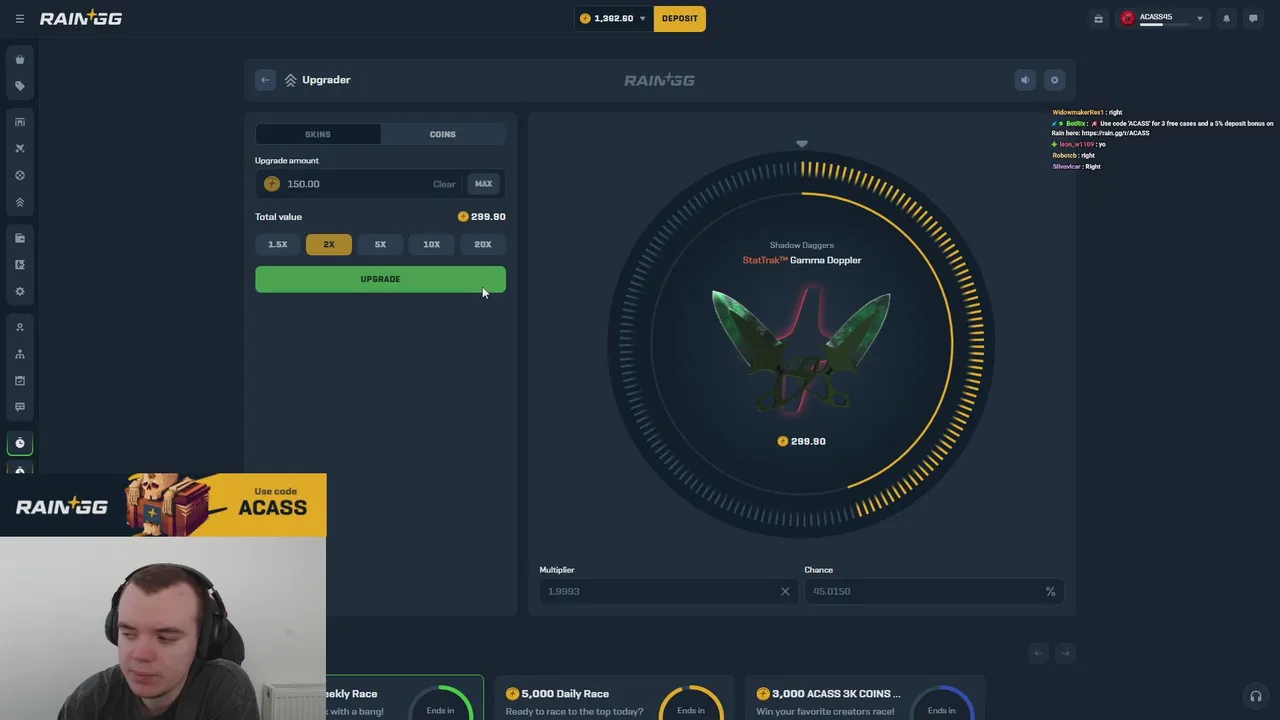This screenshot has height=720, width=1280.
Task: Expand the coin balance 1,362.60 dropdown
Action: pos(613,18)
